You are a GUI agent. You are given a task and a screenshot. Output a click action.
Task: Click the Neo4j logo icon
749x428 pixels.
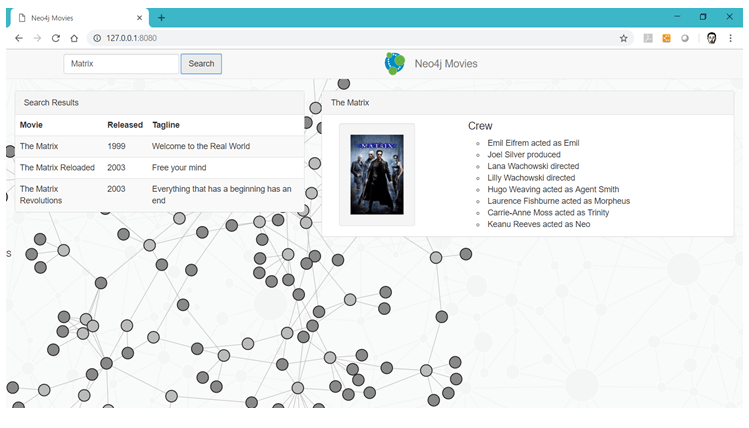395,64
